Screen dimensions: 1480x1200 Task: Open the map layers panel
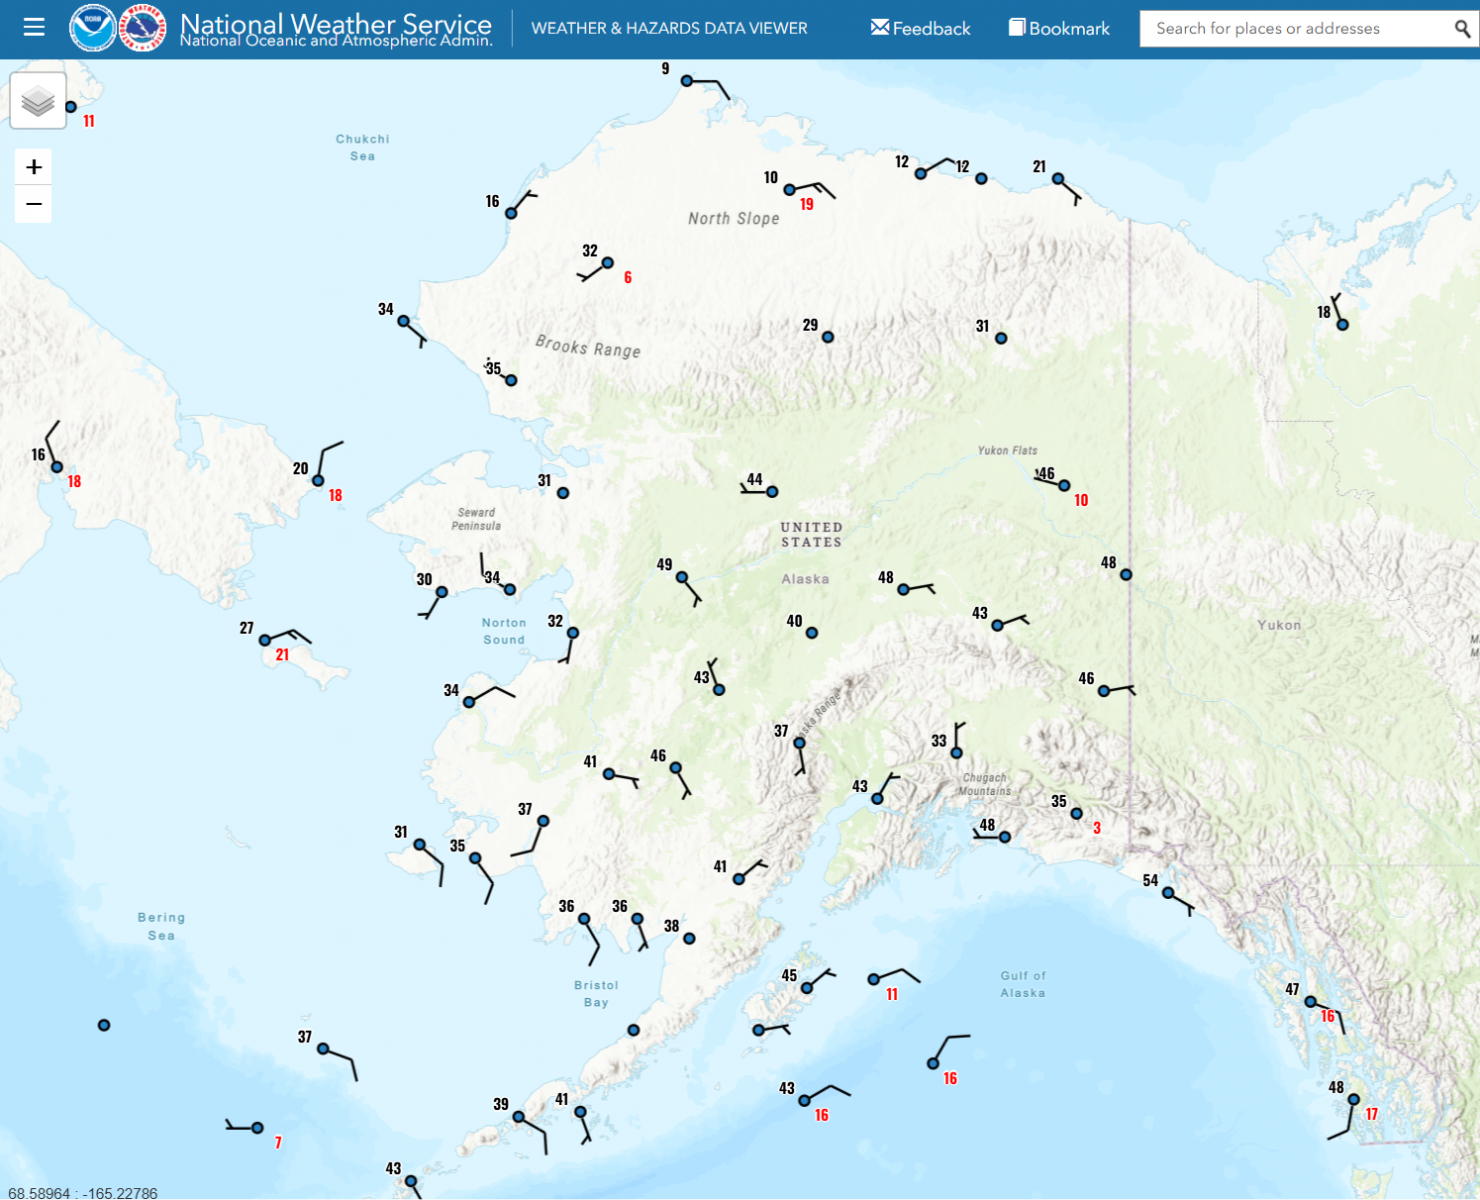pyautogui.click(x=38, y=100)
